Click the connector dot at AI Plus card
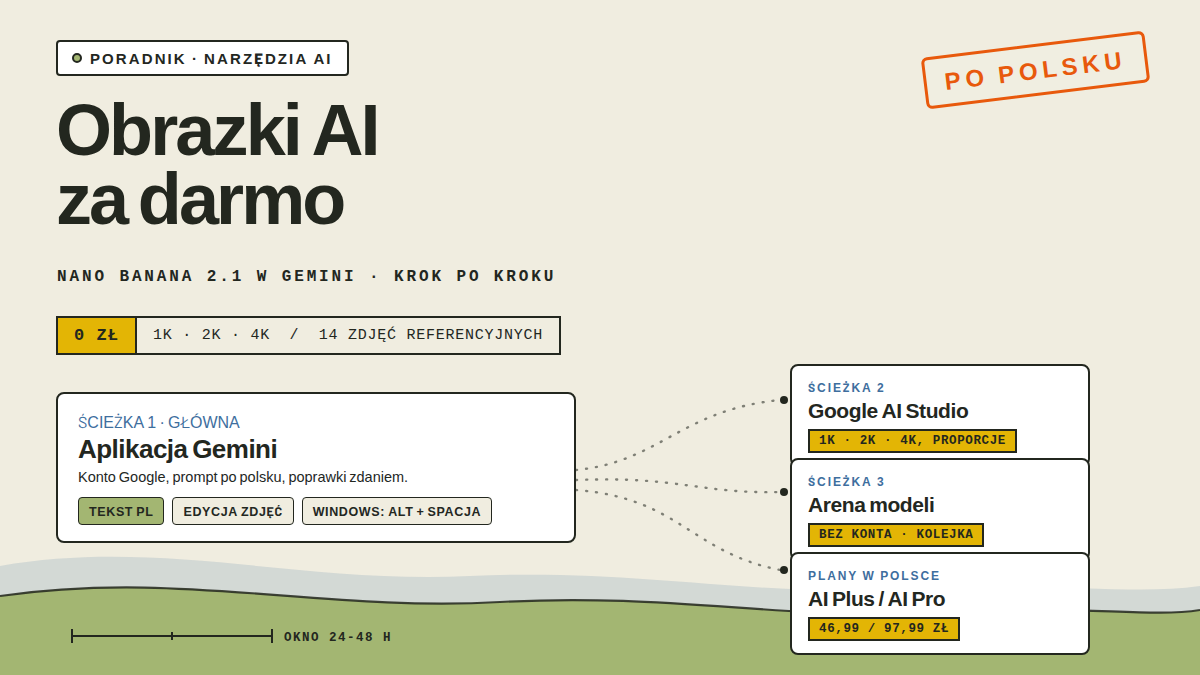This screenshot has height=675, width=1200. [x=784, y=570]
